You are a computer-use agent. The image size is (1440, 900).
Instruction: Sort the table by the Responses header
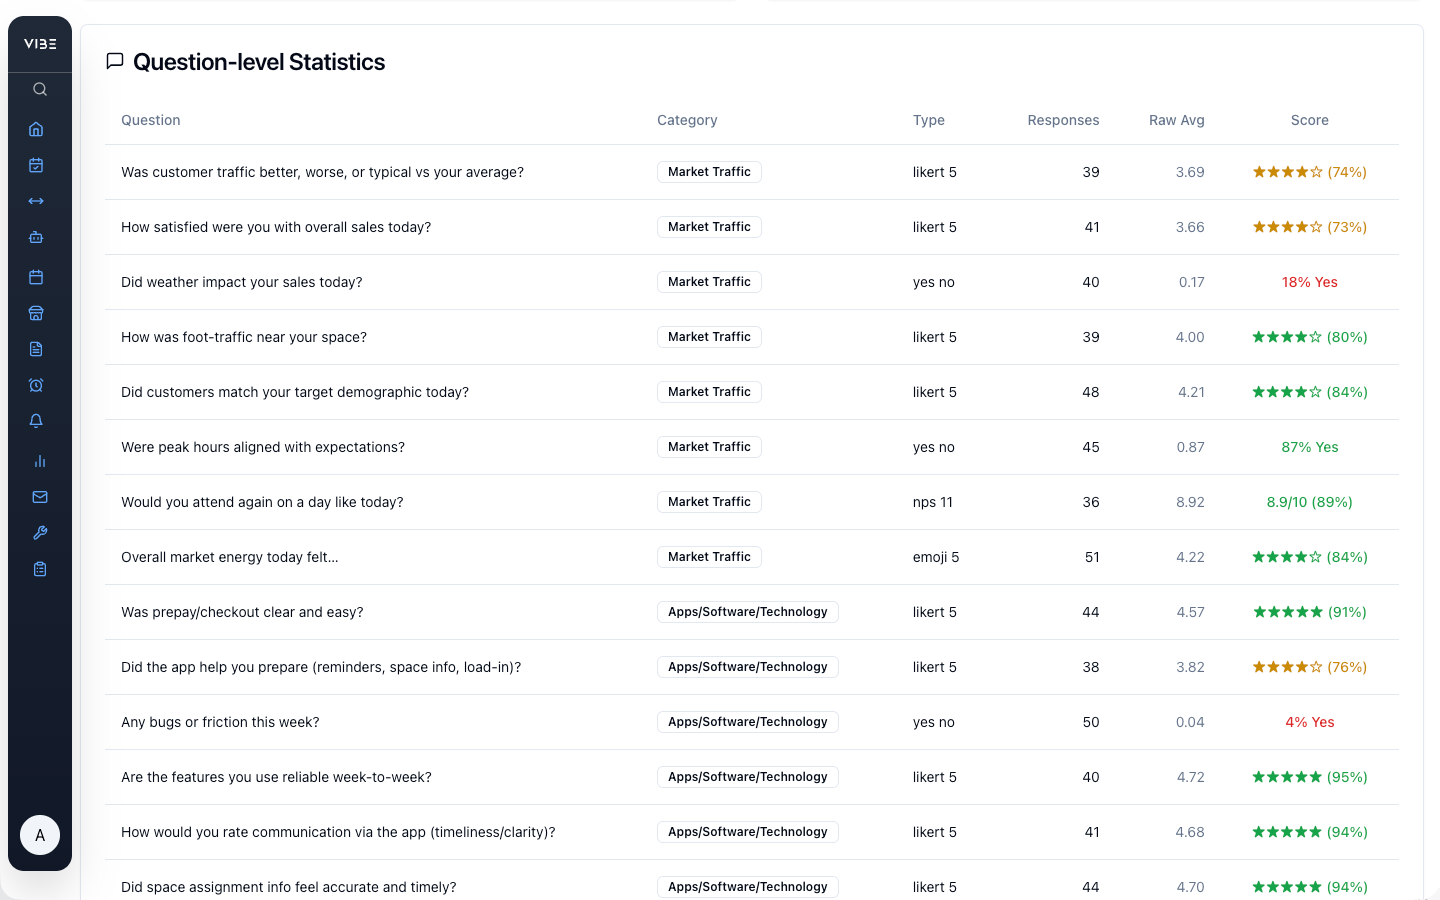pos(1063,120)
